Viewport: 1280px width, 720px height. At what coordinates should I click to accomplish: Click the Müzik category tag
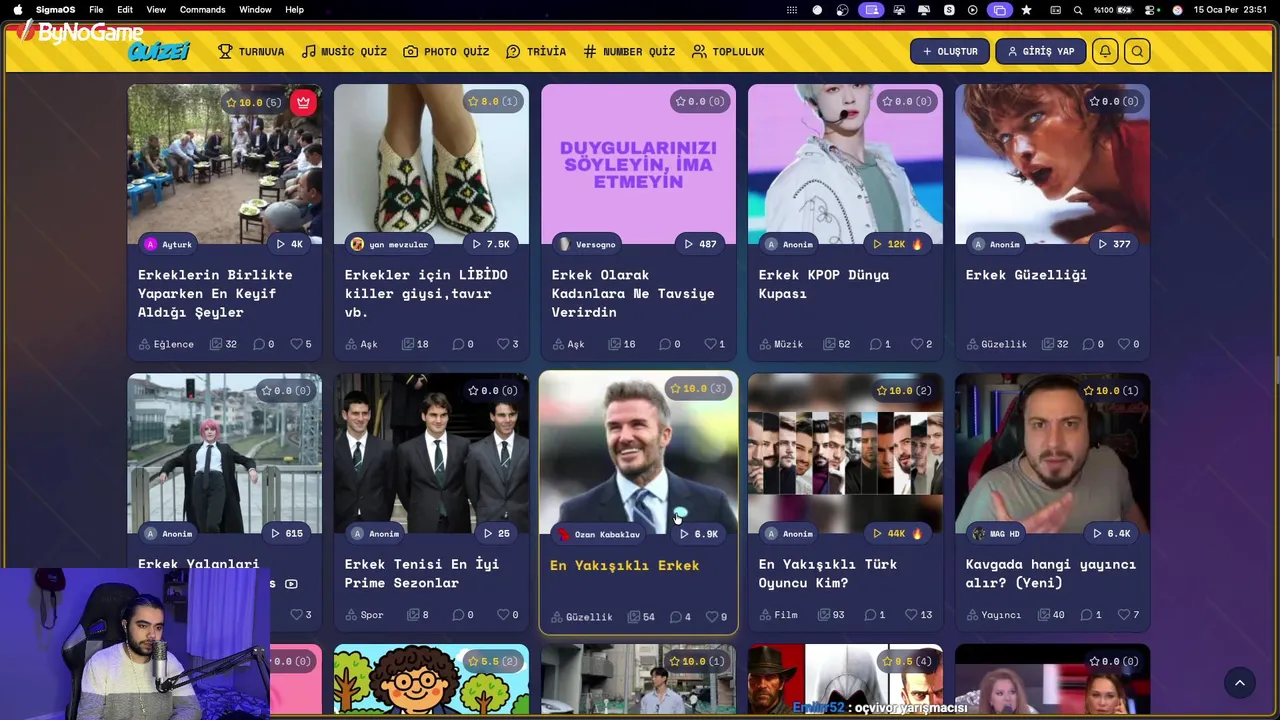[x=781, y=344]
